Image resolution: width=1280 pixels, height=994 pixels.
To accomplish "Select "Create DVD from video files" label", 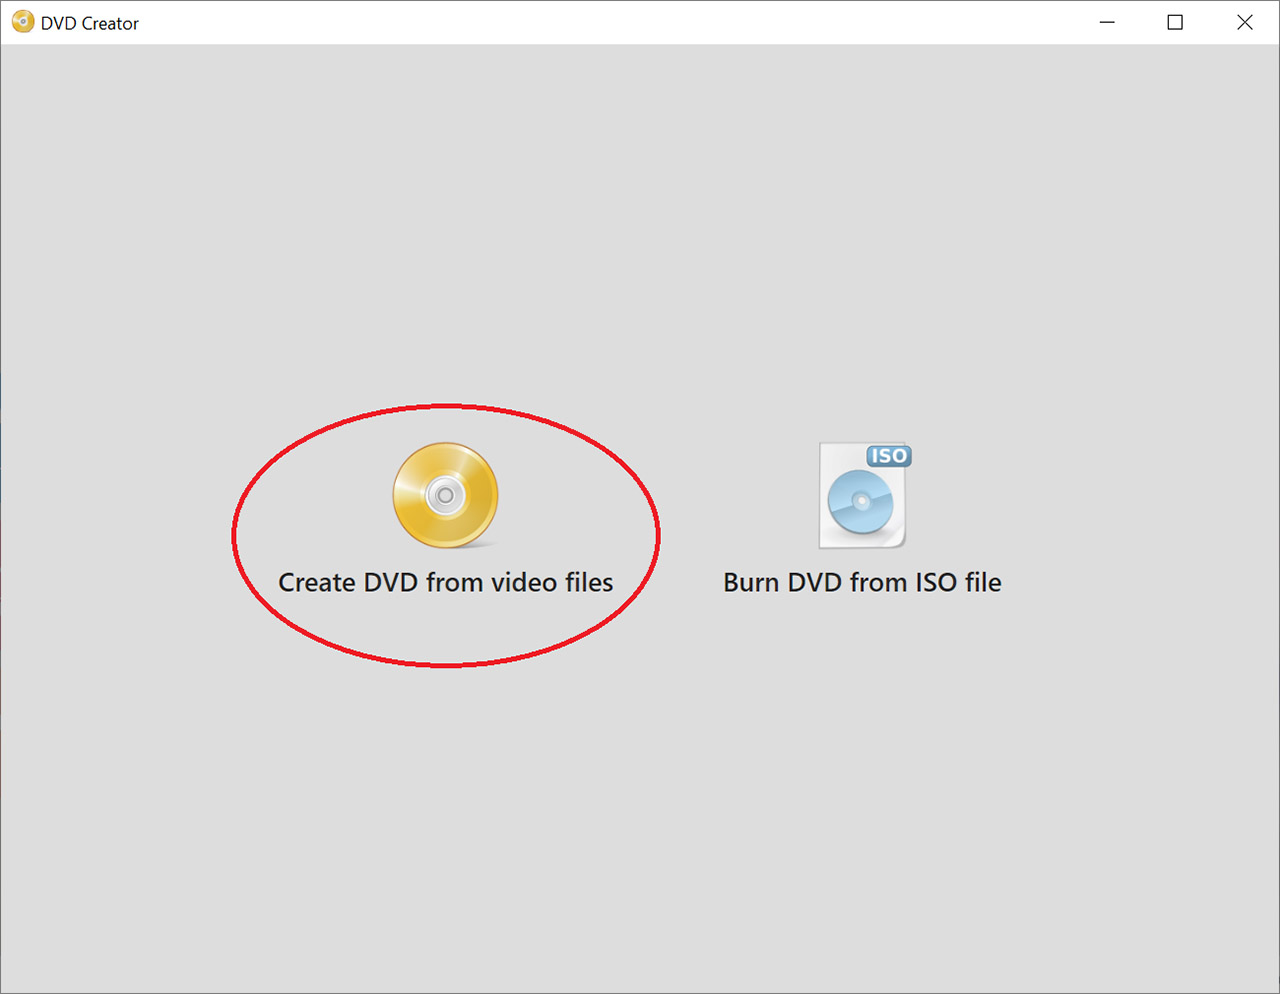I will [445, 582].
